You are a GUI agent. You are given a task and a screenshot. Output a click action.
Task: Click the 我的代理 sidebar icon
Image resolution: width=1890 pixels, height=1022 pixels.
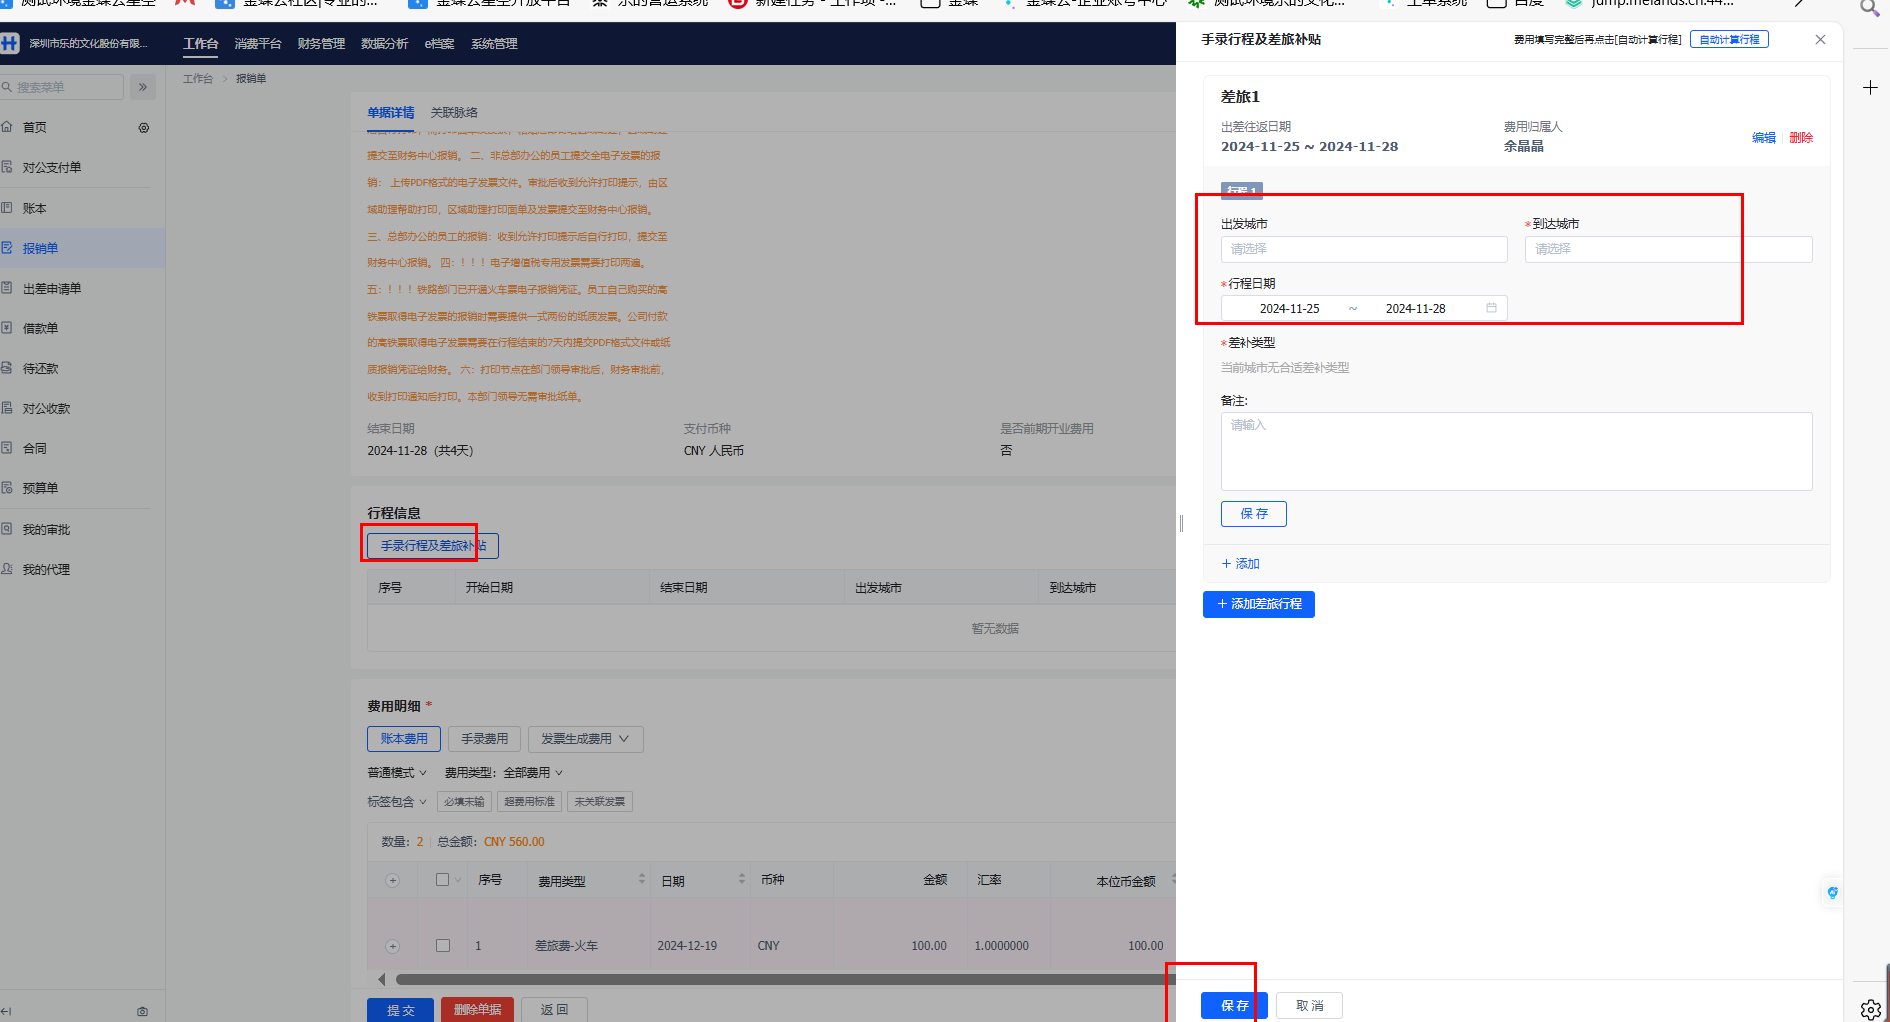[7, 569]
